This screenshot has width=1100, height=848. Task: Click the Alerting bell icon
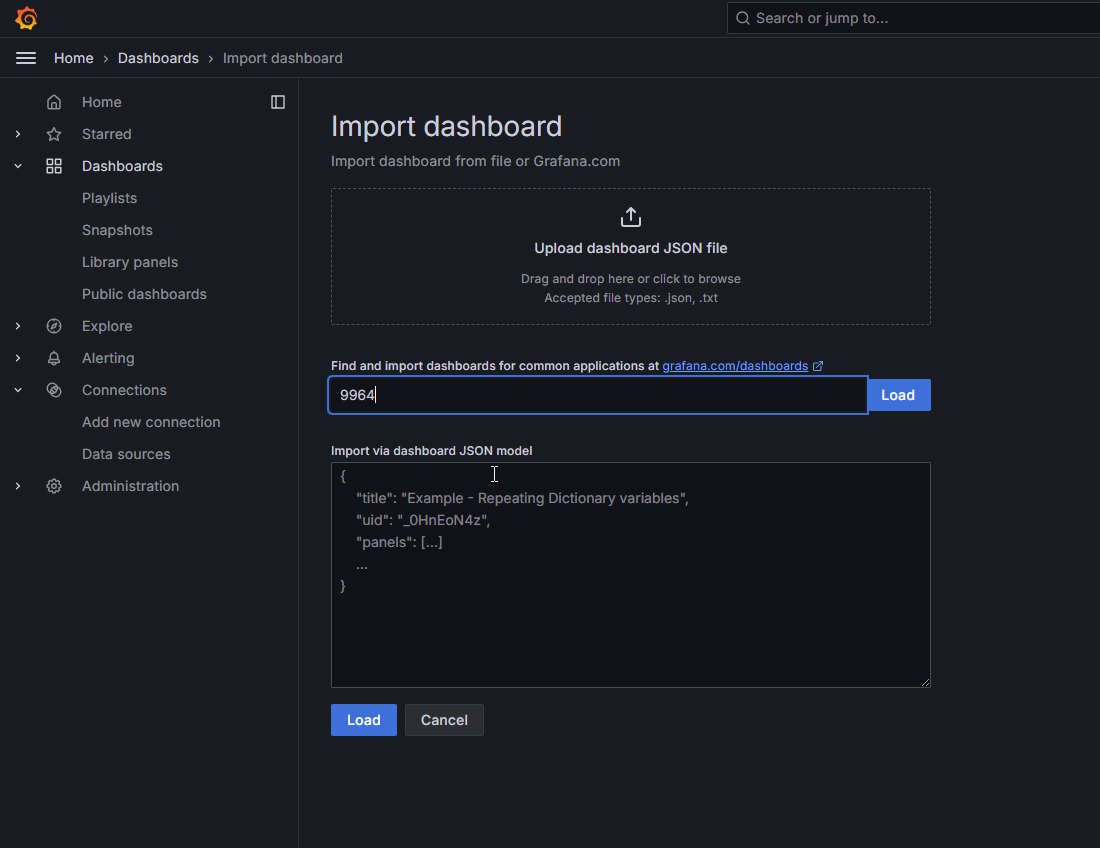click(54, 358)
